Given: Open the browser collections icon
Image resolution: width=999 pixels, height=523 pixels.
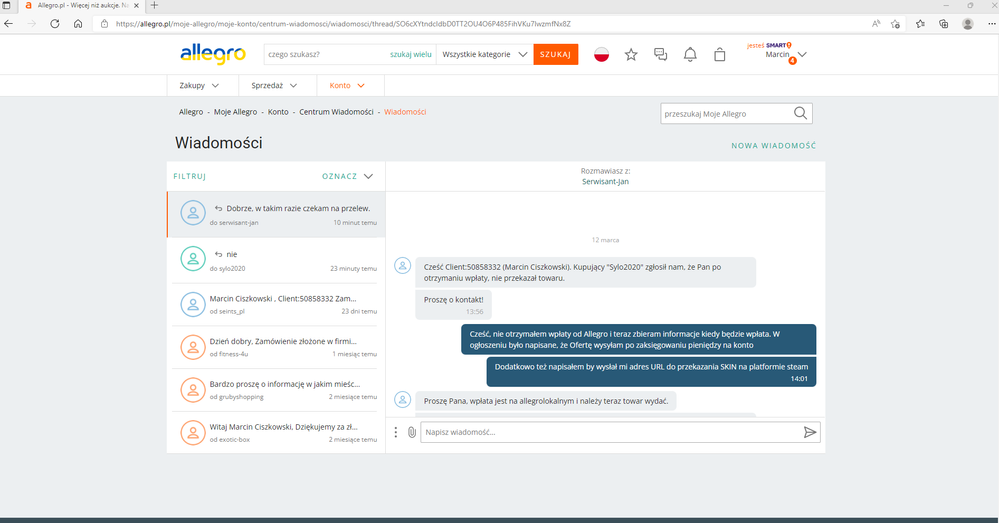Looking at the screenshot, I should (x=944, y=24).
